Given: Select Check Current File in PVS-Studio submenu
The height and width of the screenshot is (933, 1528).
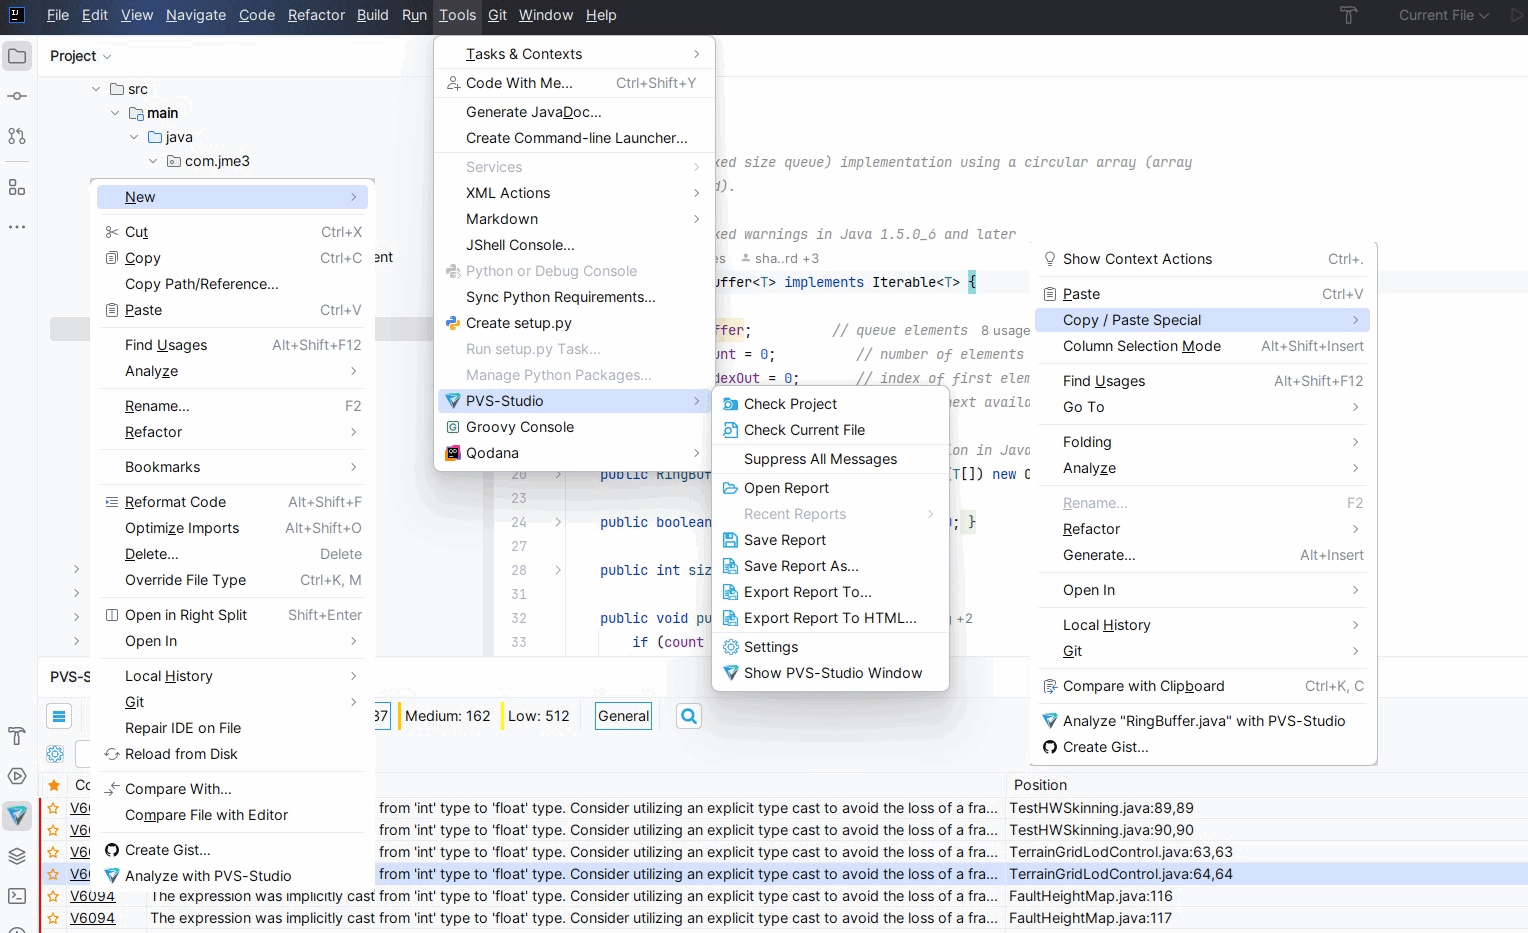Looking at the screenshot, I should point(804,430).
